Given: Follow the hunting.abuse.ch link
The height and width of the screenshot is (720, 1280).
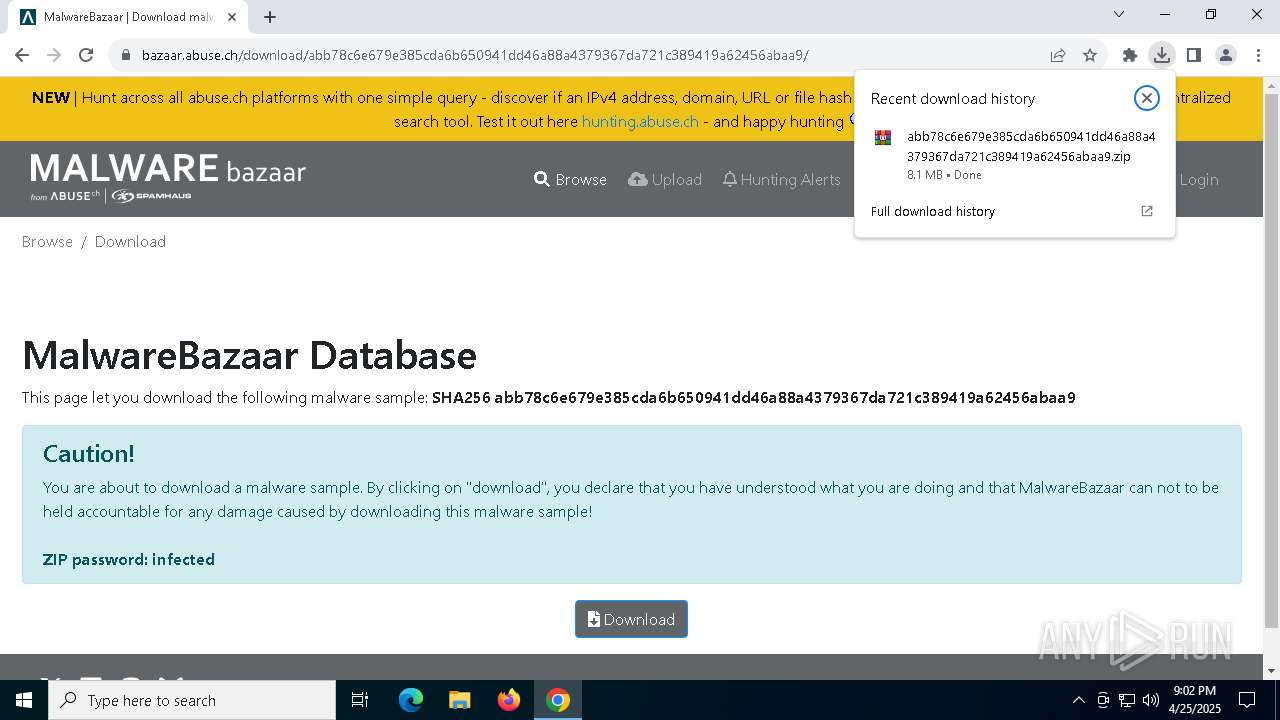Looking at the screenshot, I should (x=640, y=121).
